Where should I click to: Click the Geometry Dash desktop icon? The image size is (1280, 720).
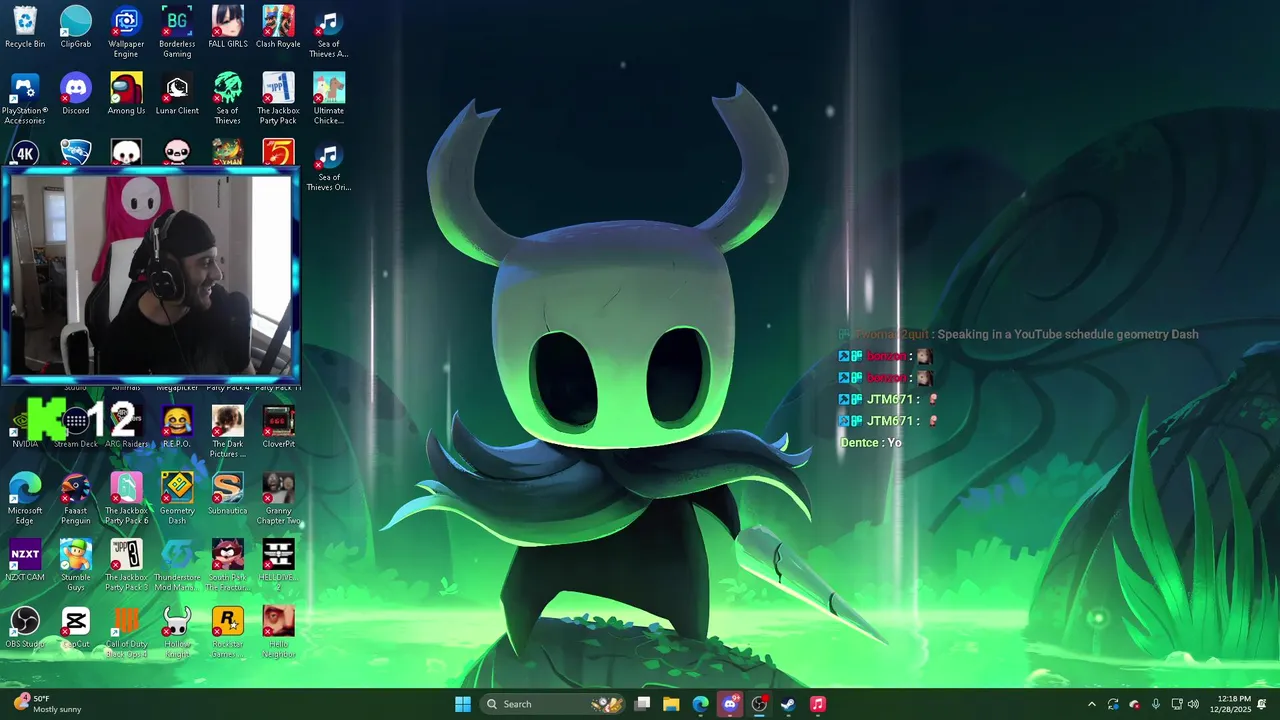[177, 499]
